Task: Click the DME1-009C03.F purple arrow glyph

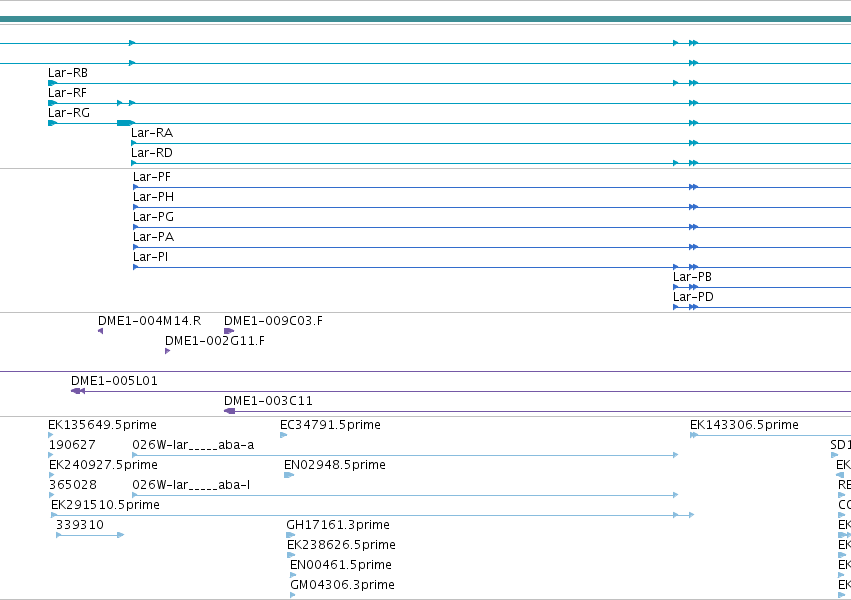Action: click(229, 331)
